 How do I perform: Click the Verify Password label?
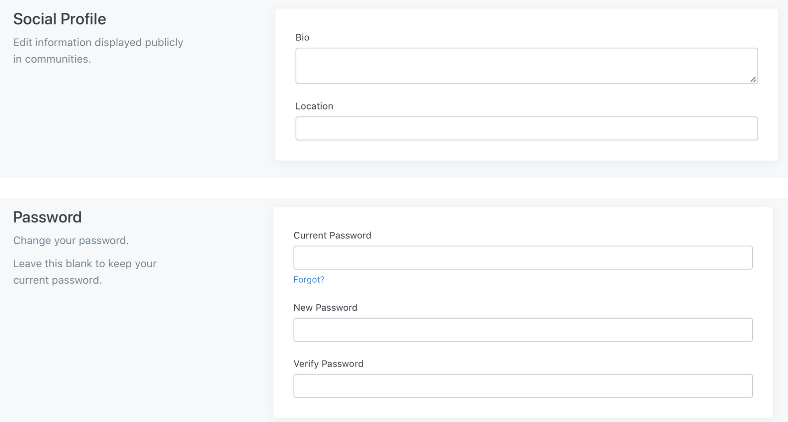(x=328, y=364)
